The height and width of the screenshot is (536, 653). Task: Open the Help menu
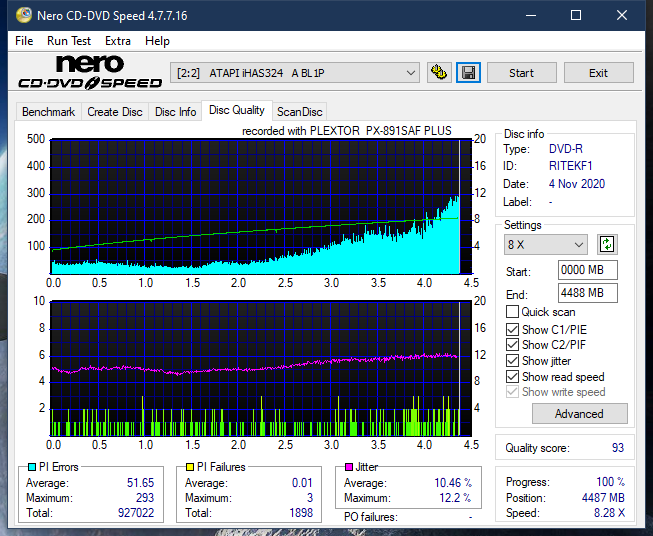point(157,41)
